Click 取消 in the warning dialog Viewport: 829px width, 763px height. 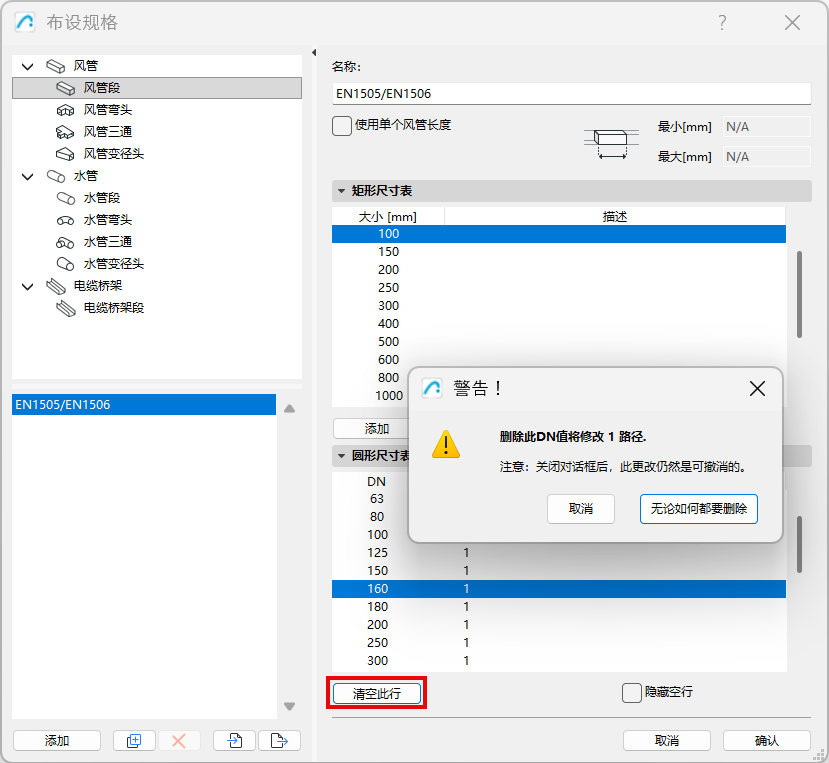pyautogui.click(x=581, y=509)
